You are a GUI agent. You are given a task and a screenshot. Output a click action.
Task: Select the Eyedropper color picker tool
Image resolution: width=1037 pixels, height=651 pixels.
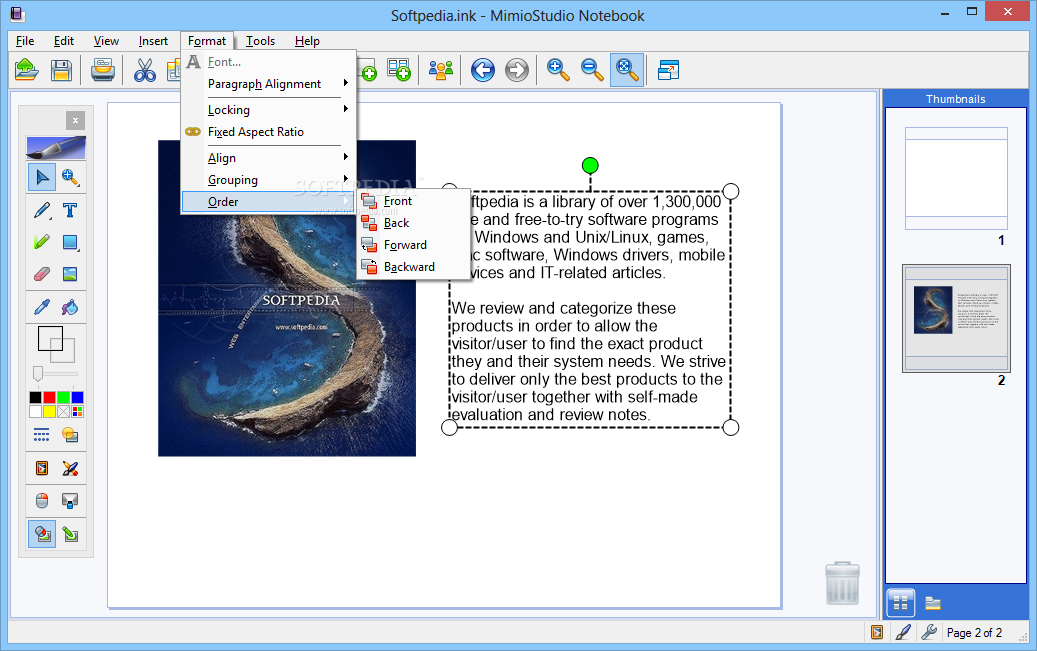click(42, 307)
